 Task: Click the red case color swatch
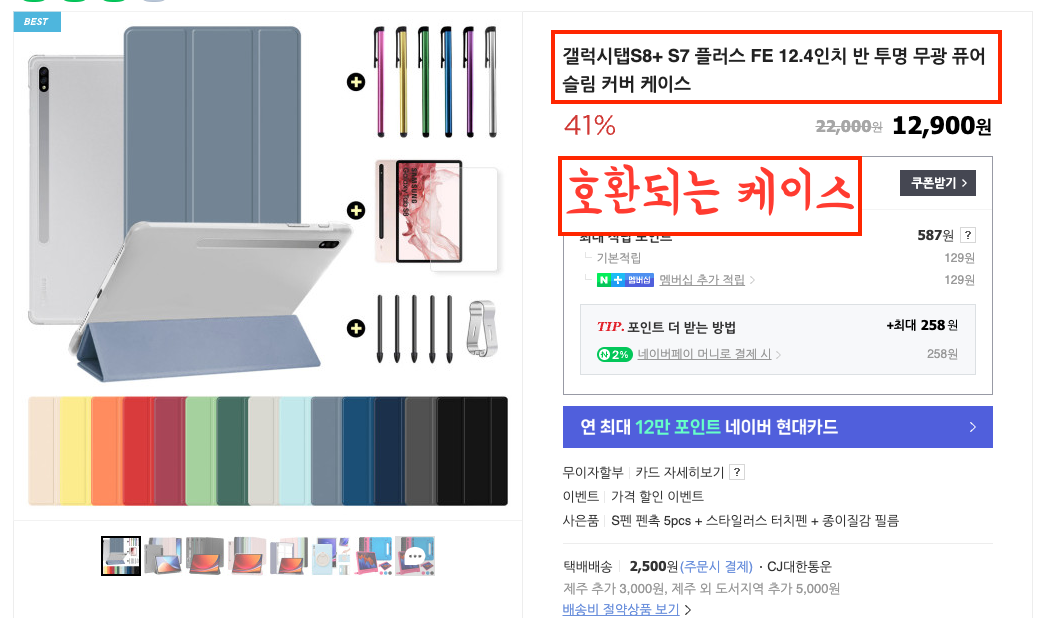point(138,451)
